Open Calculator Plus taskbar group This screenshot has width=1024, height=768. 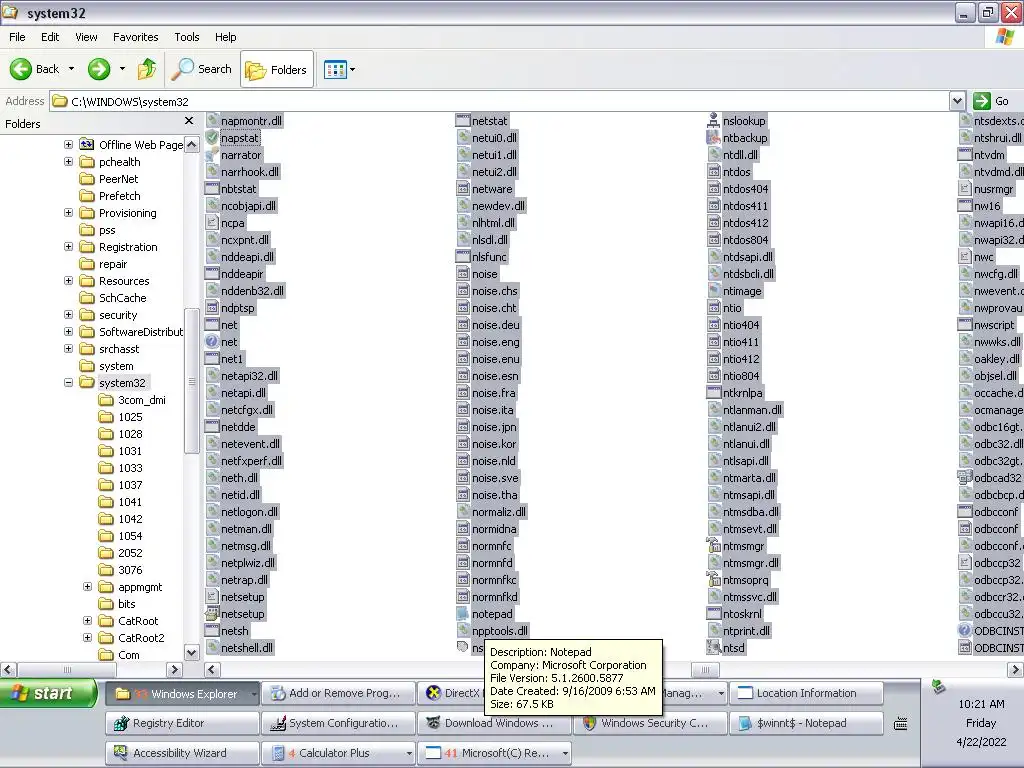338,753
